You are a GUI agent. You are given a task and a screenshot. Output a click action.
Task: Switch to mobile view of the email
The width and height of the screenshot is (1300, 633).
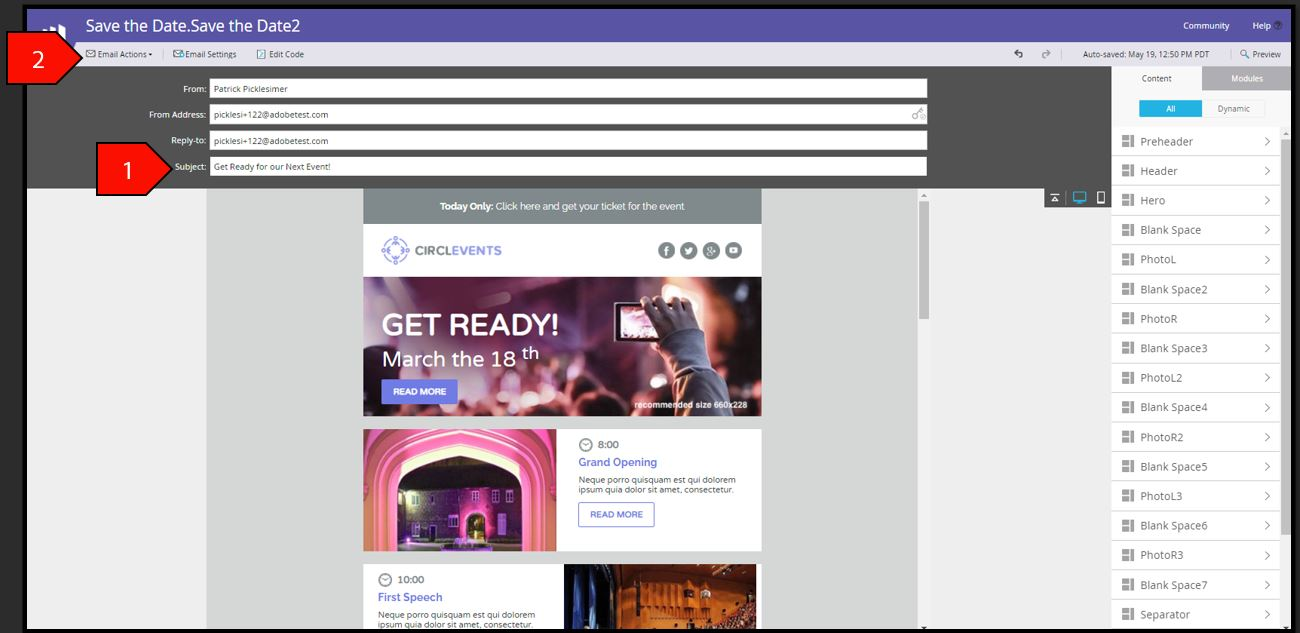pos(1101,198)
